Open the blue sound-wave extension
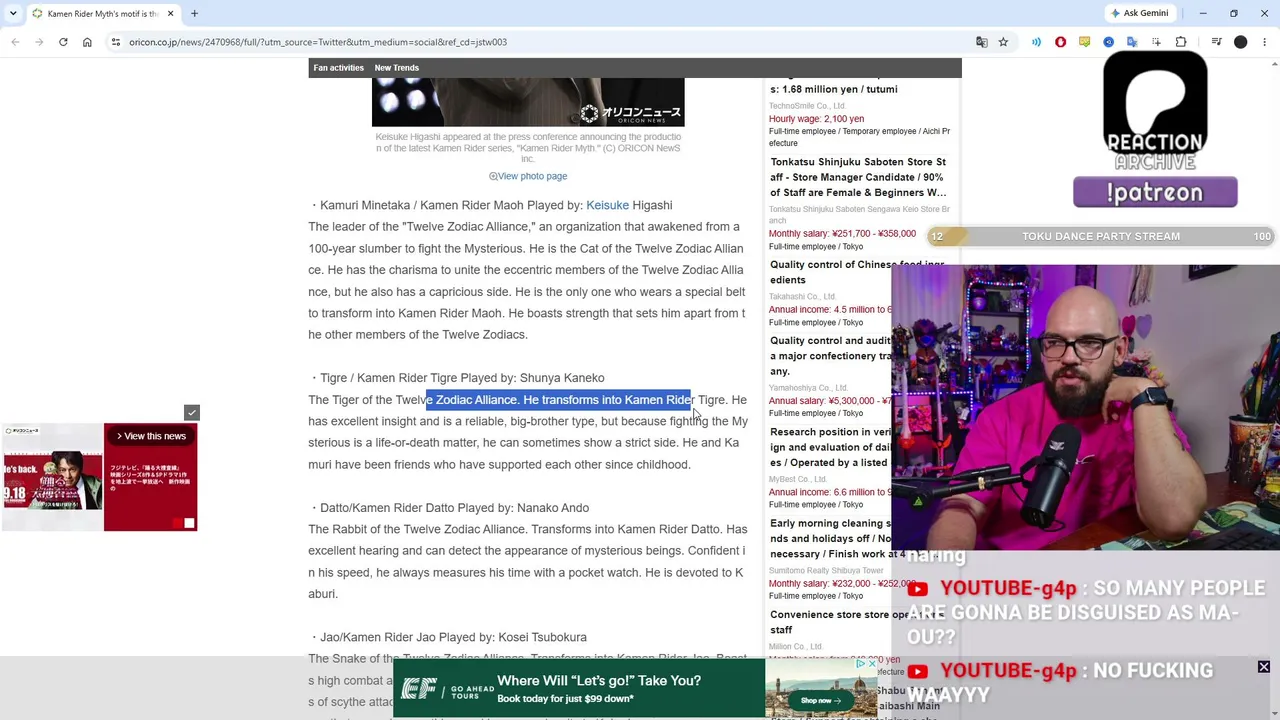Viewport: 1280px width, 720px height. [1036, 42]
